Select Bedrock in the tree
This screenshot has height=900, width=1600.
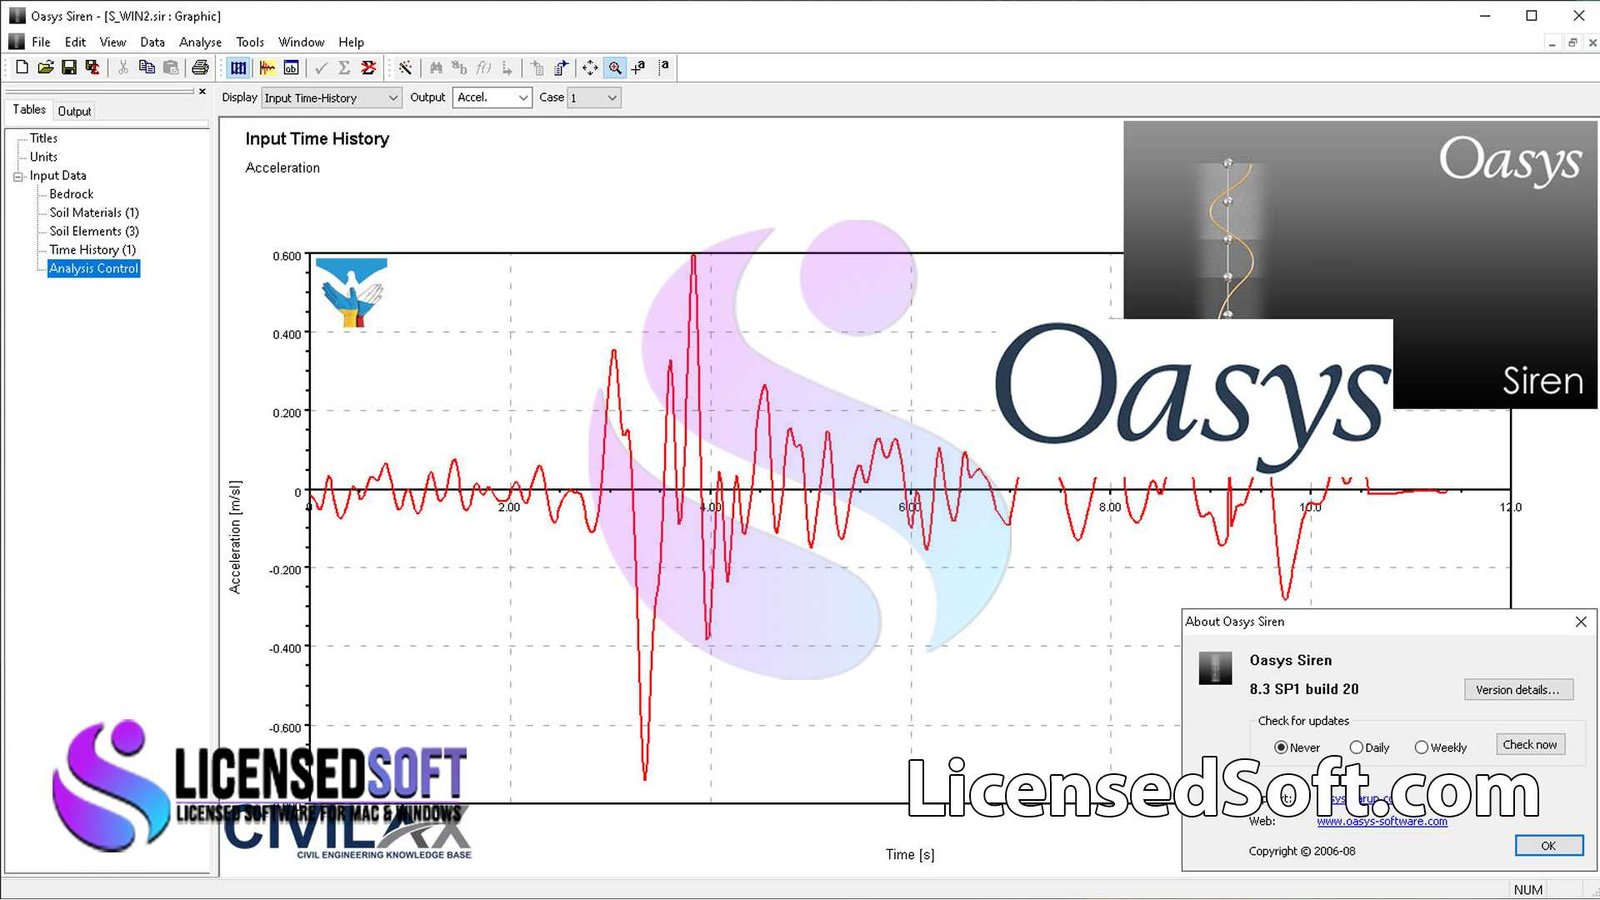(x=71, y=194)
